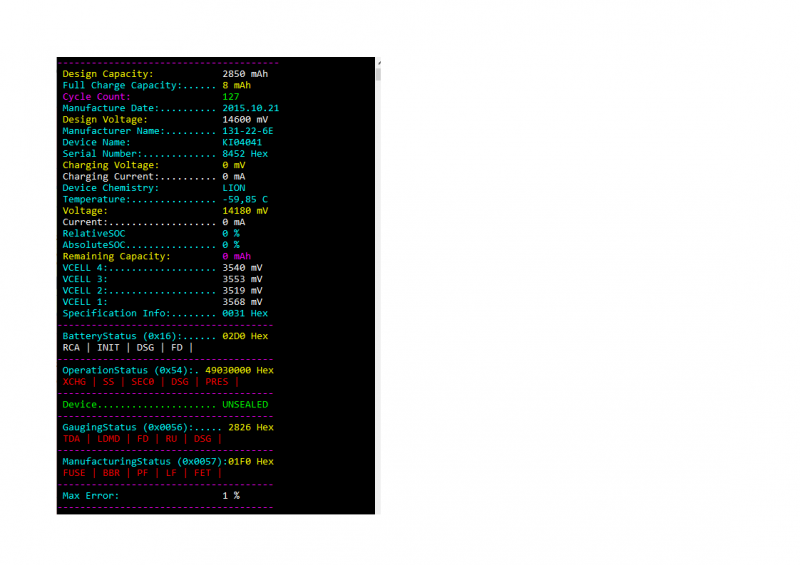Image resolution: width=800 pixels, height=565 pixels.
Task: Click the Design Capacity 2850 mAh value
Action: pyautogui.click(x=245, y=74)
